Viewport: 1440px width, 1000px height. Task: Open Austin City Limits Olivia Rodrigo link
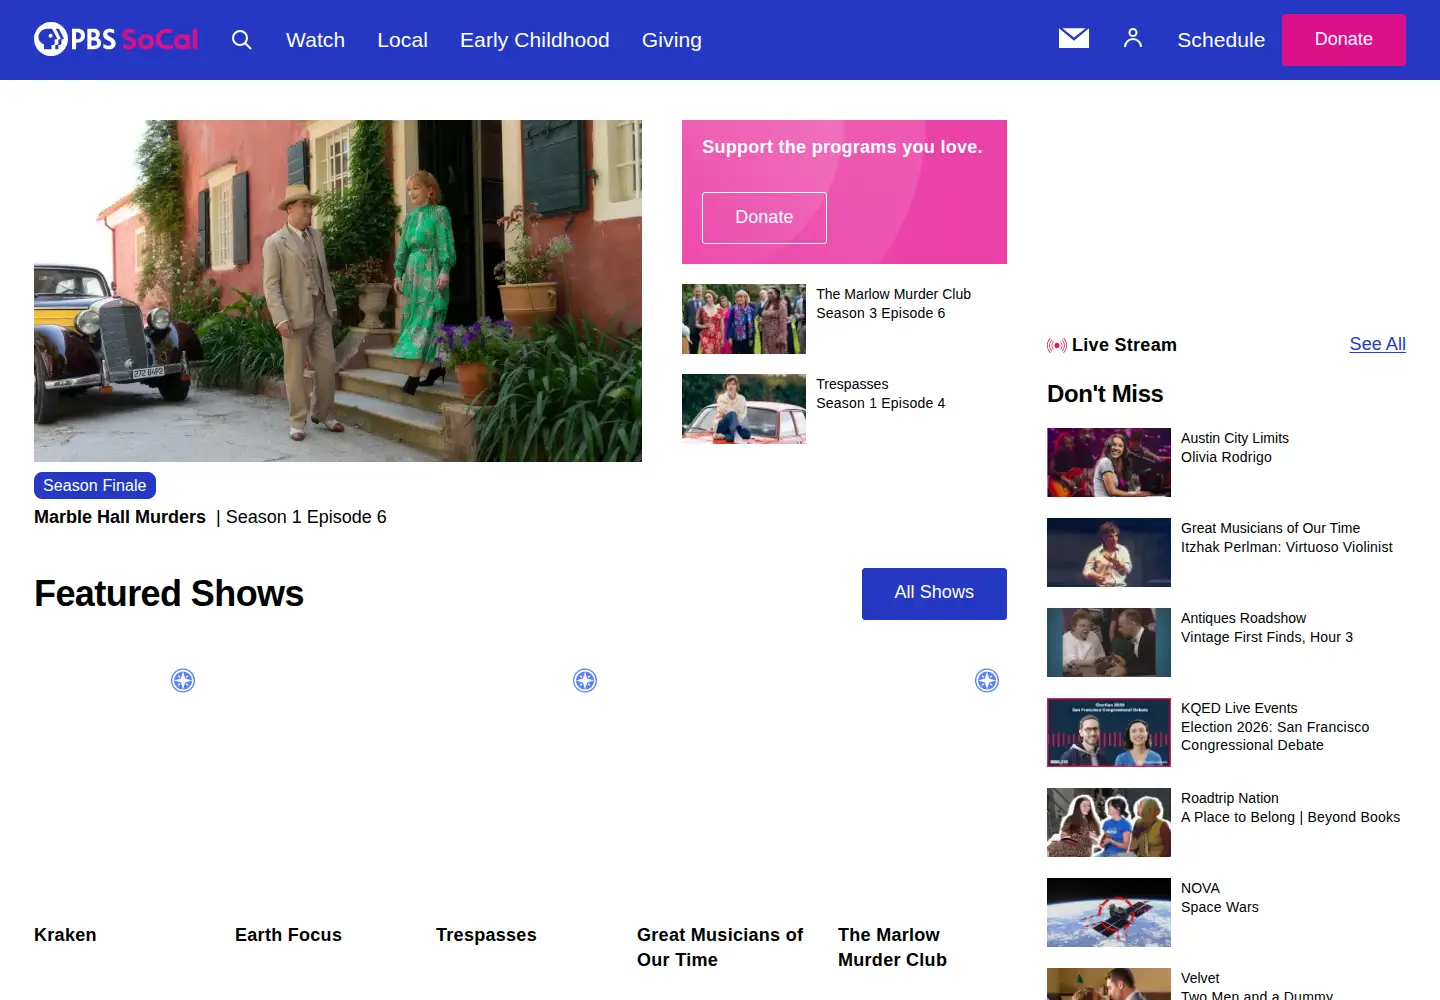[x=1235, y=447]
